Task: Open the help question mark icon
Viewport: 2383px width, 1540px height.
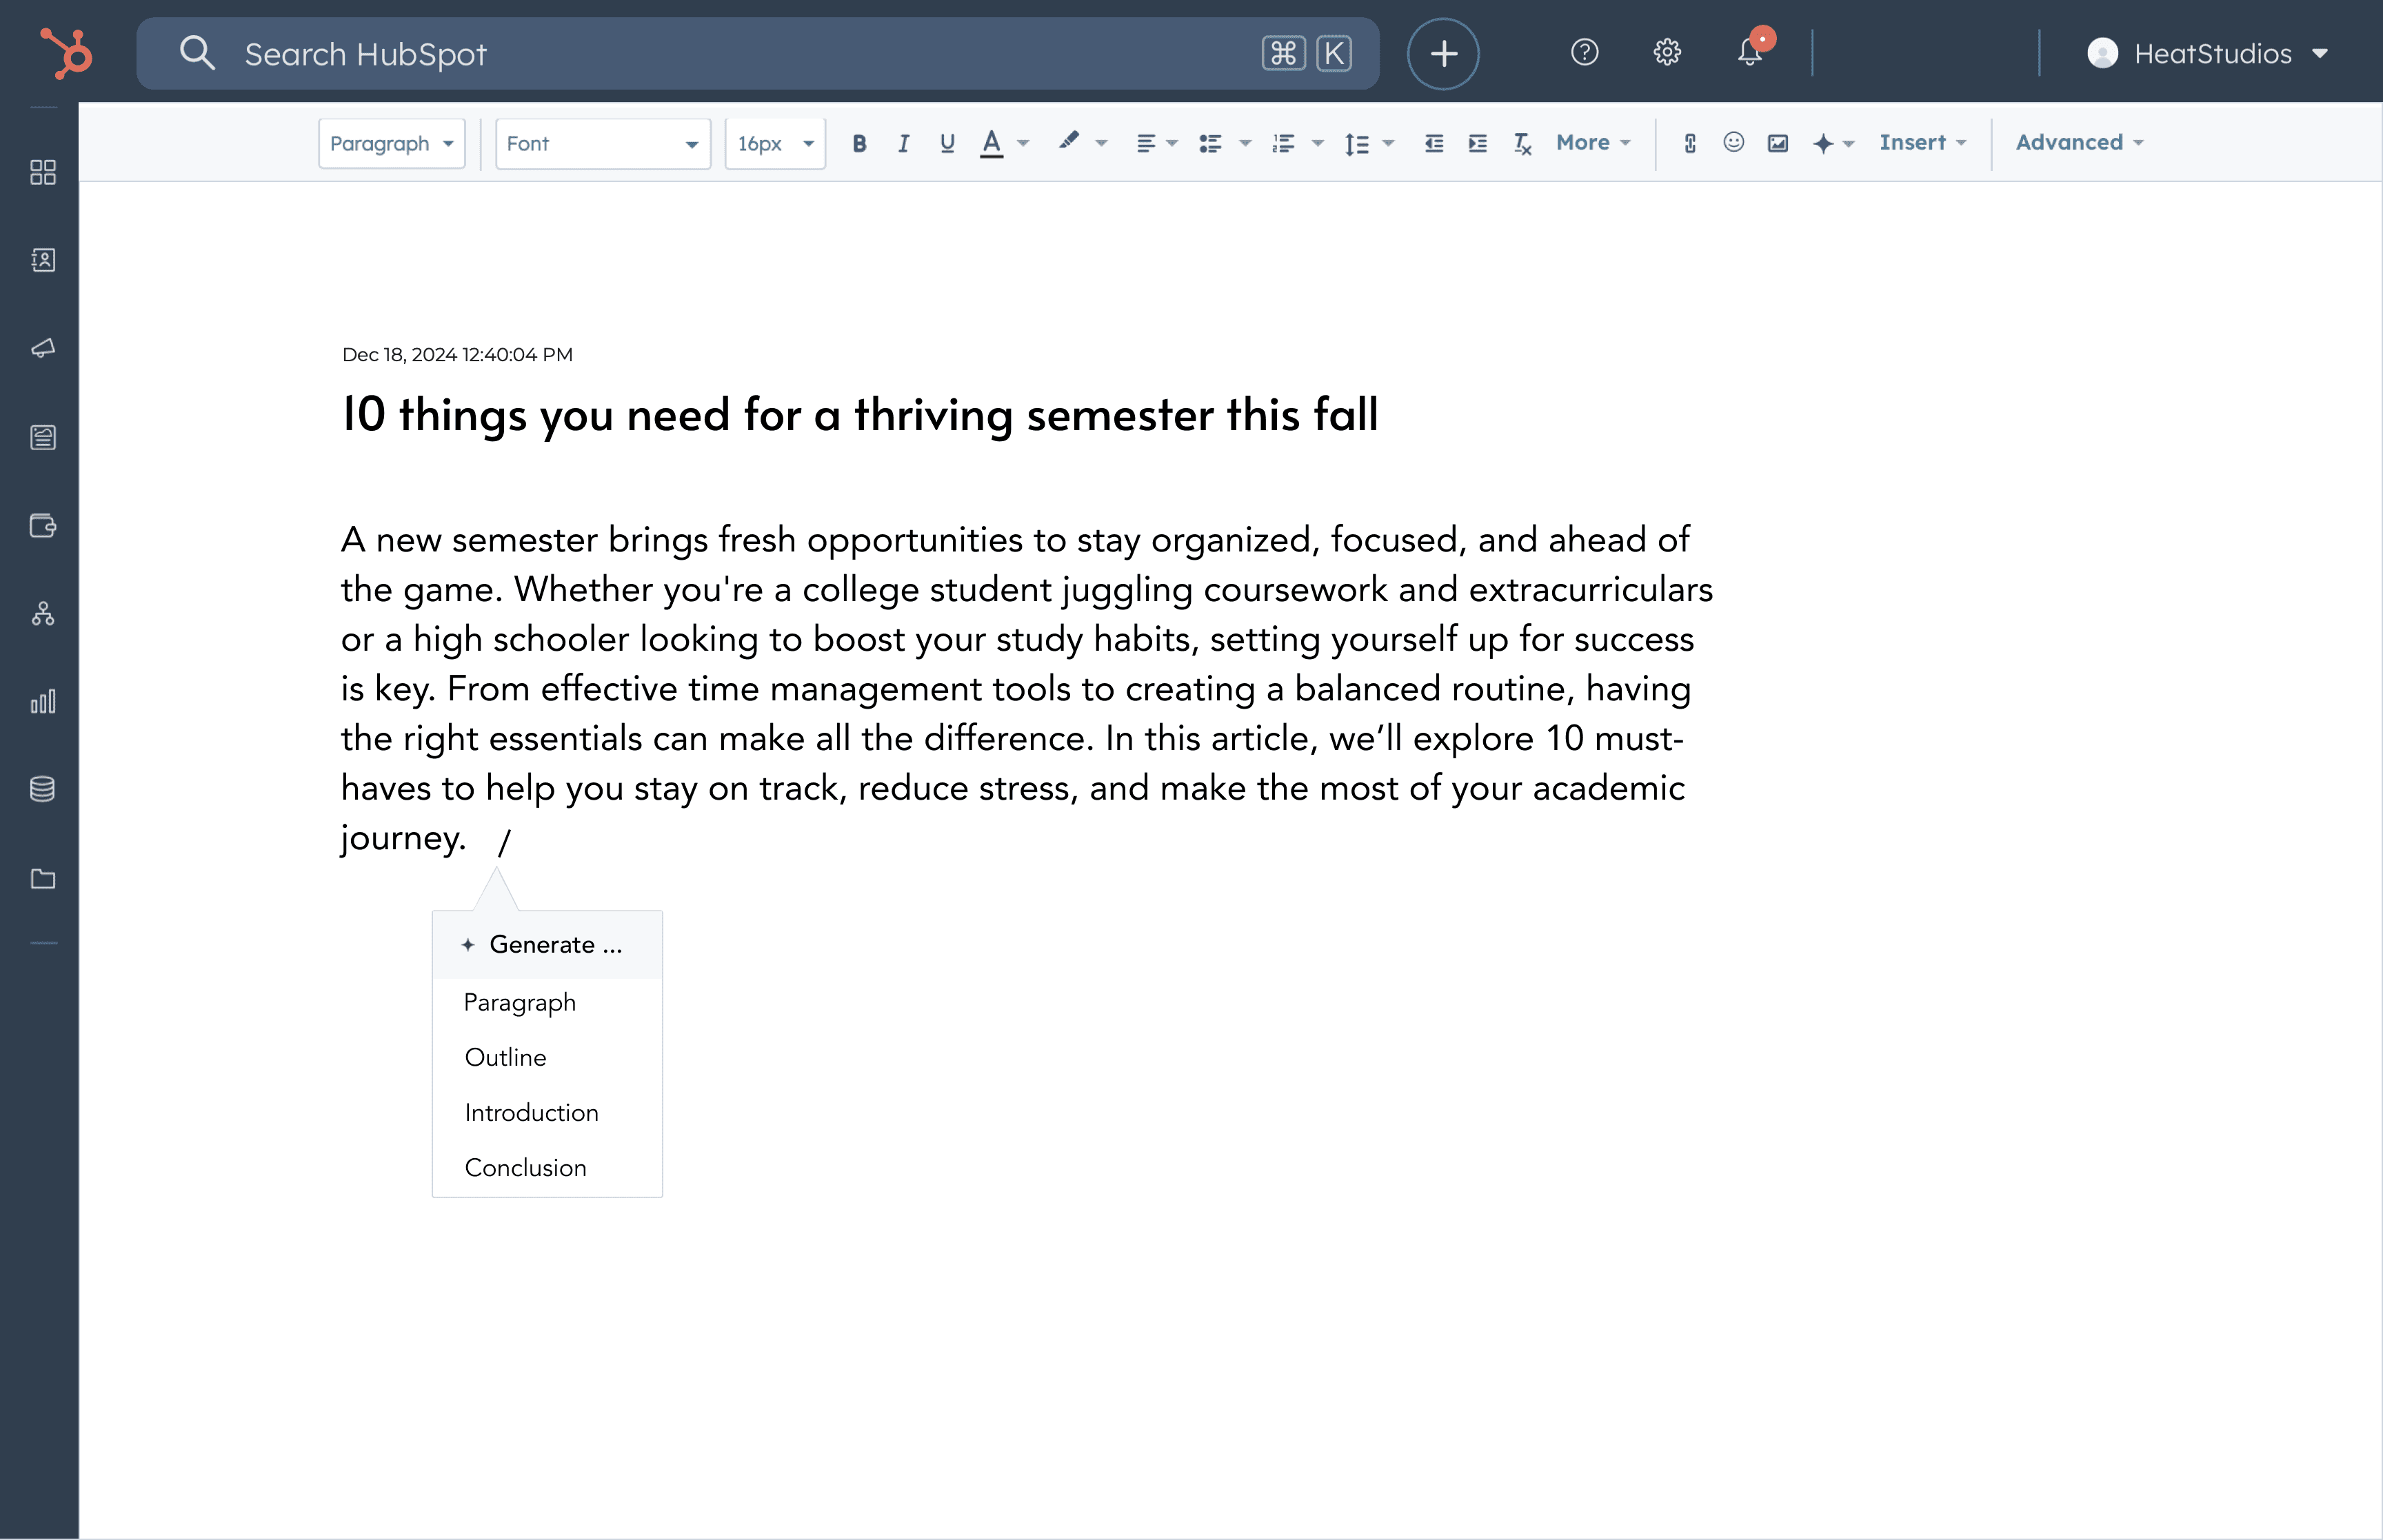Action: point(1584,52)
